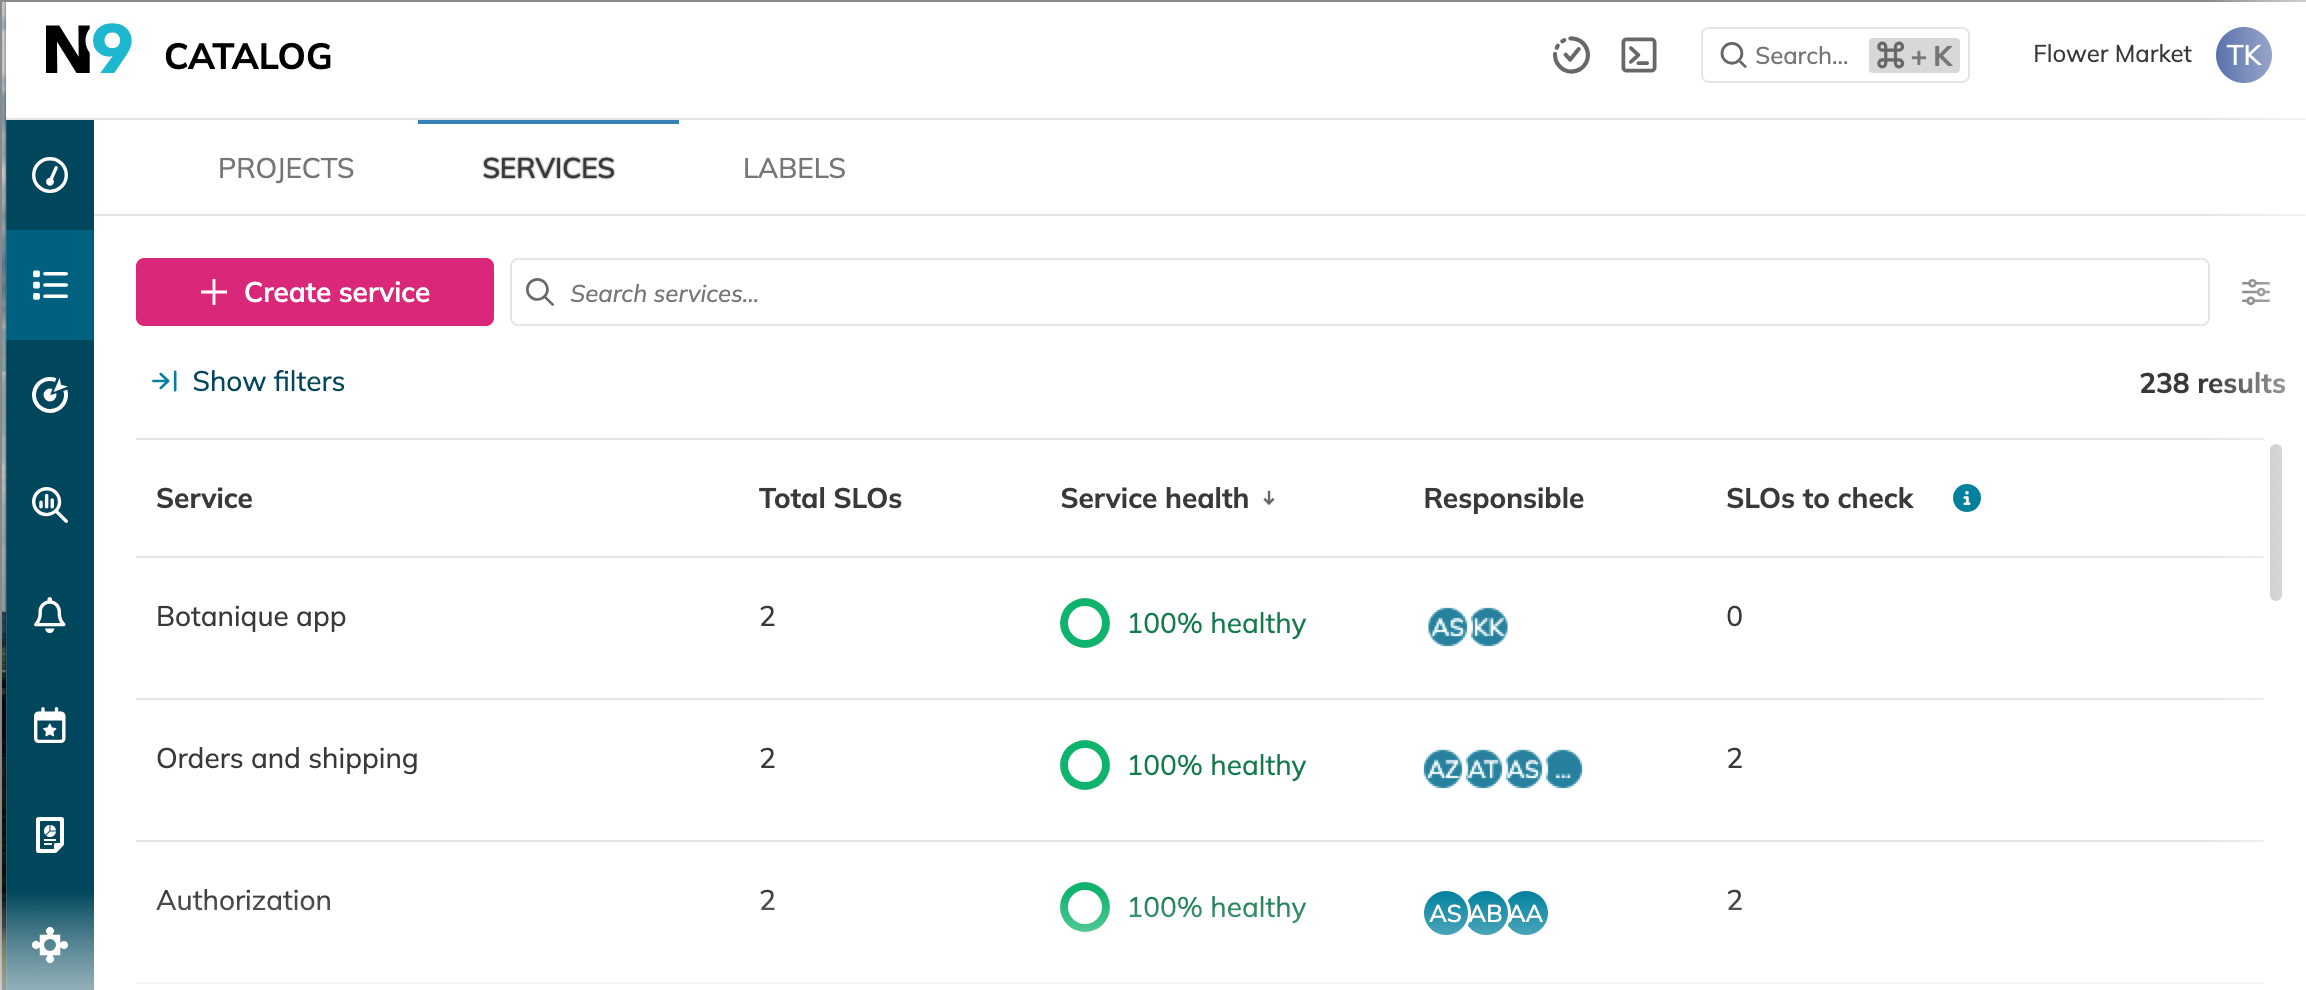Viewport: 2306px width, 990px height.
Task: Click the Create service button
Action: click(x=315, y=292)
